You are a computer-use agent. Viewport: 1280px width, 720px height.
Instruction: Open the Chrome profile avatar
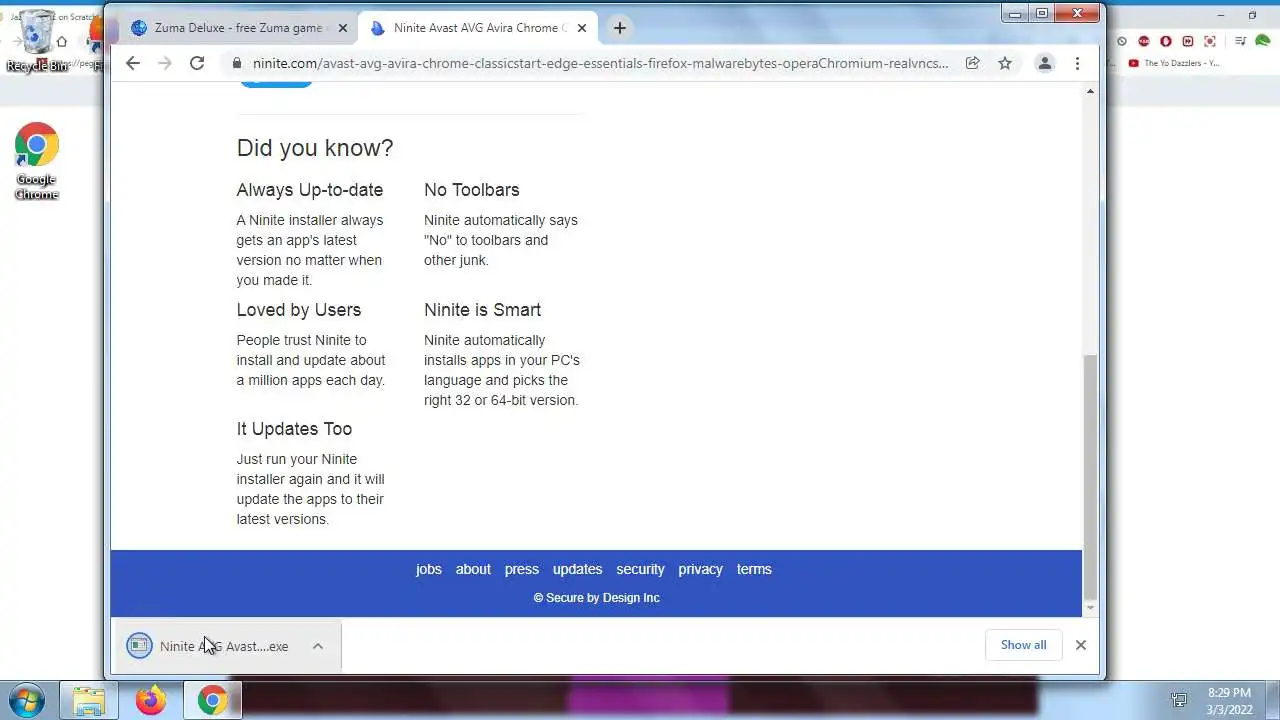pos(1045,63)
